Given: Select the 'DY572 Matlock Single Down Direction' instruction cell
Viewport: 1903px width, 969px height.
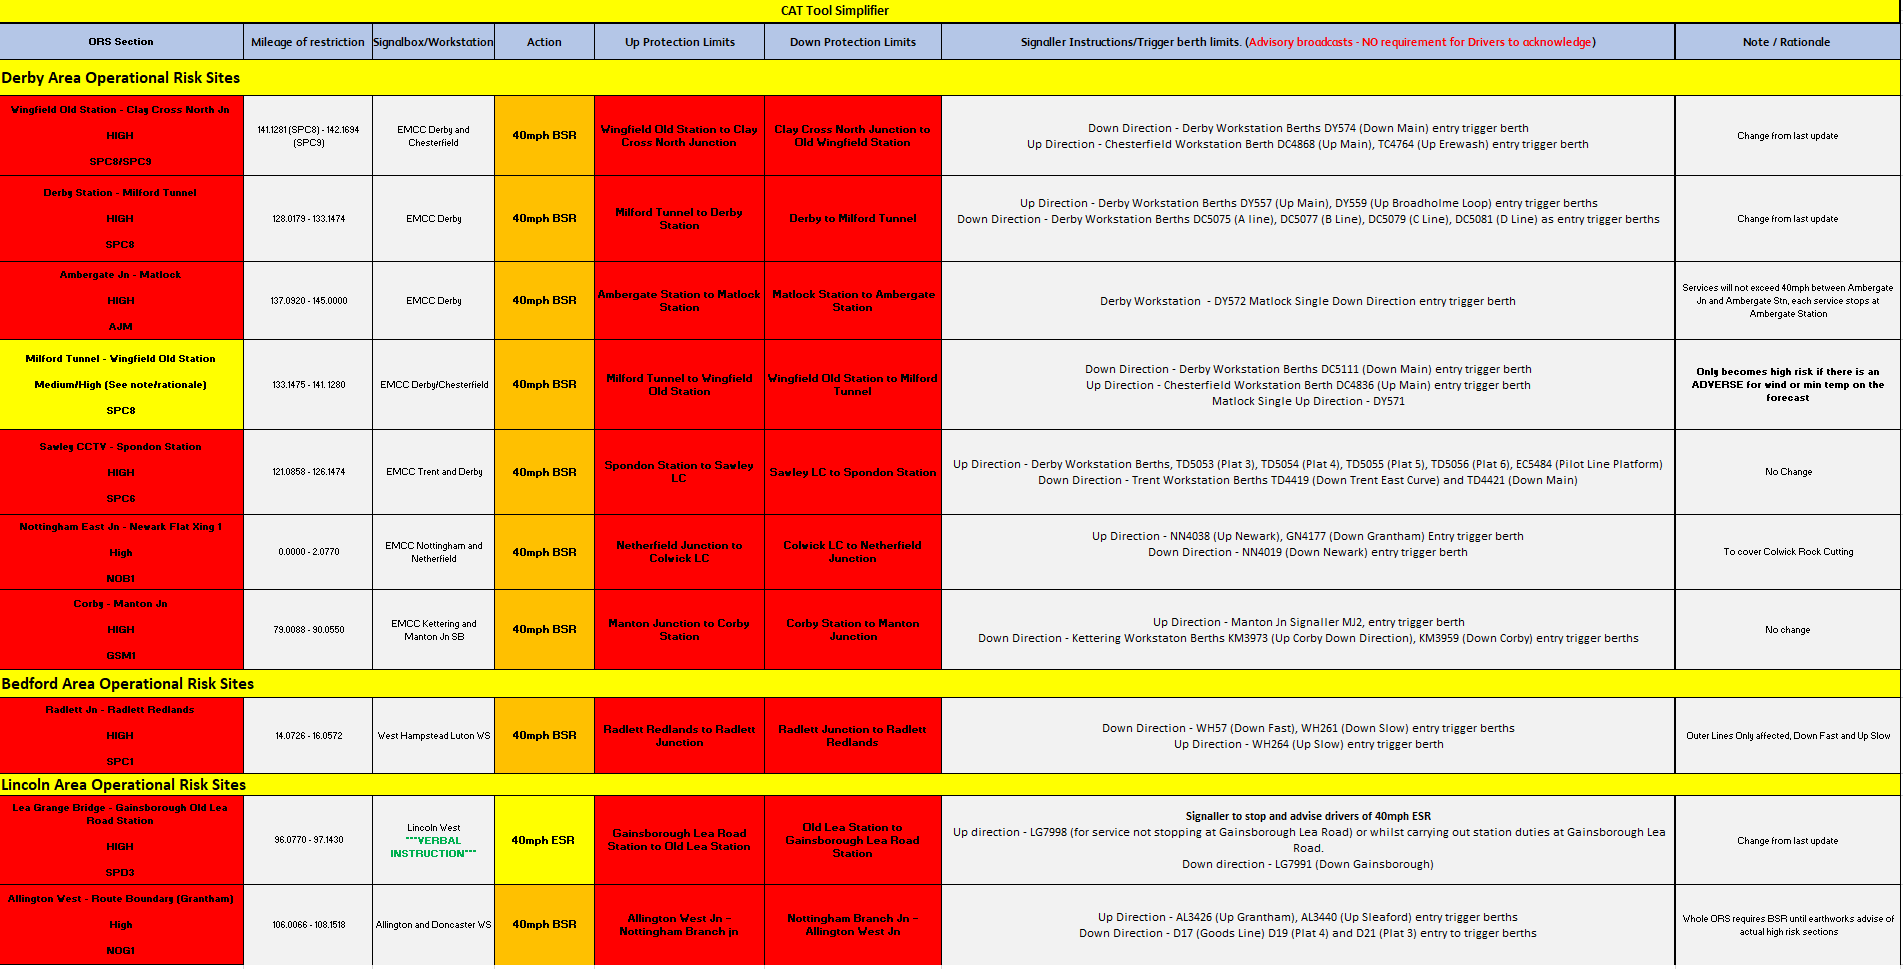Looking at the screenshot, I should (1308, 301).
